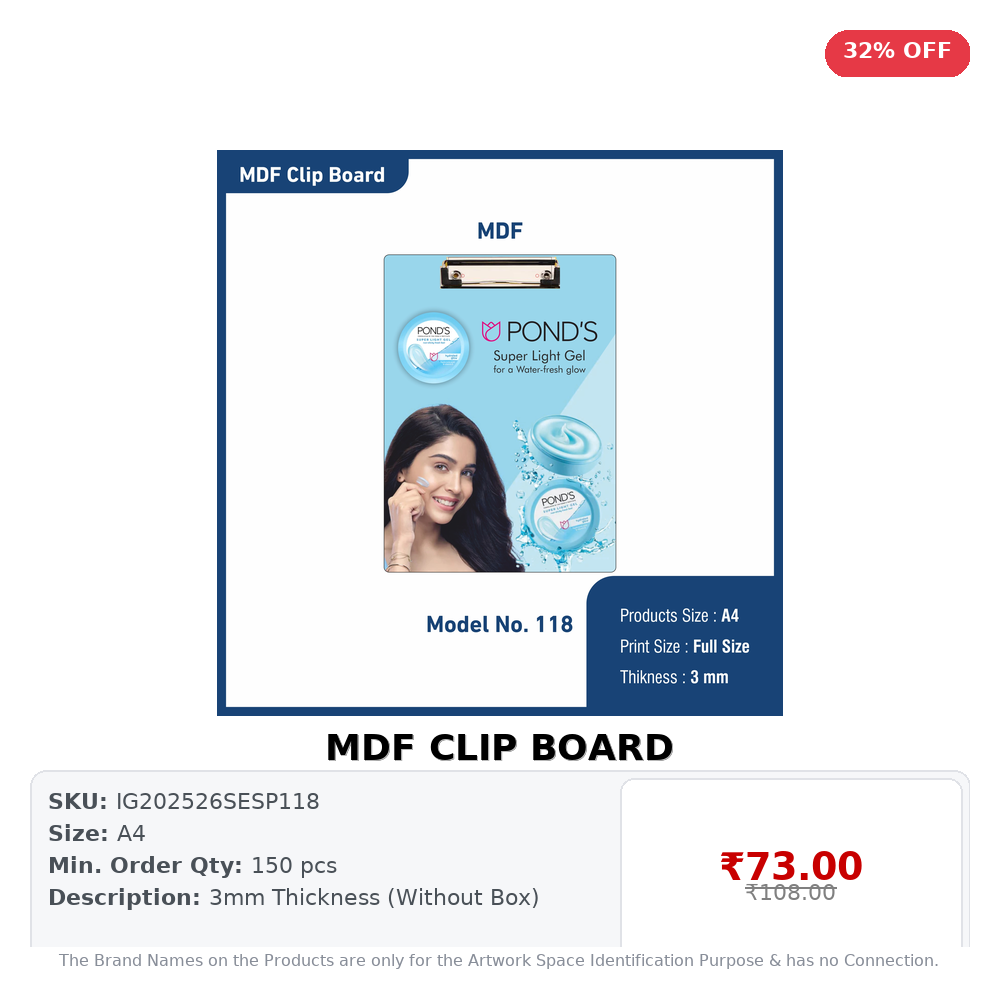Click Thikness : 3 mm spec line
This screenshot has width=1000, height=1000.
(x=674, y=677)
